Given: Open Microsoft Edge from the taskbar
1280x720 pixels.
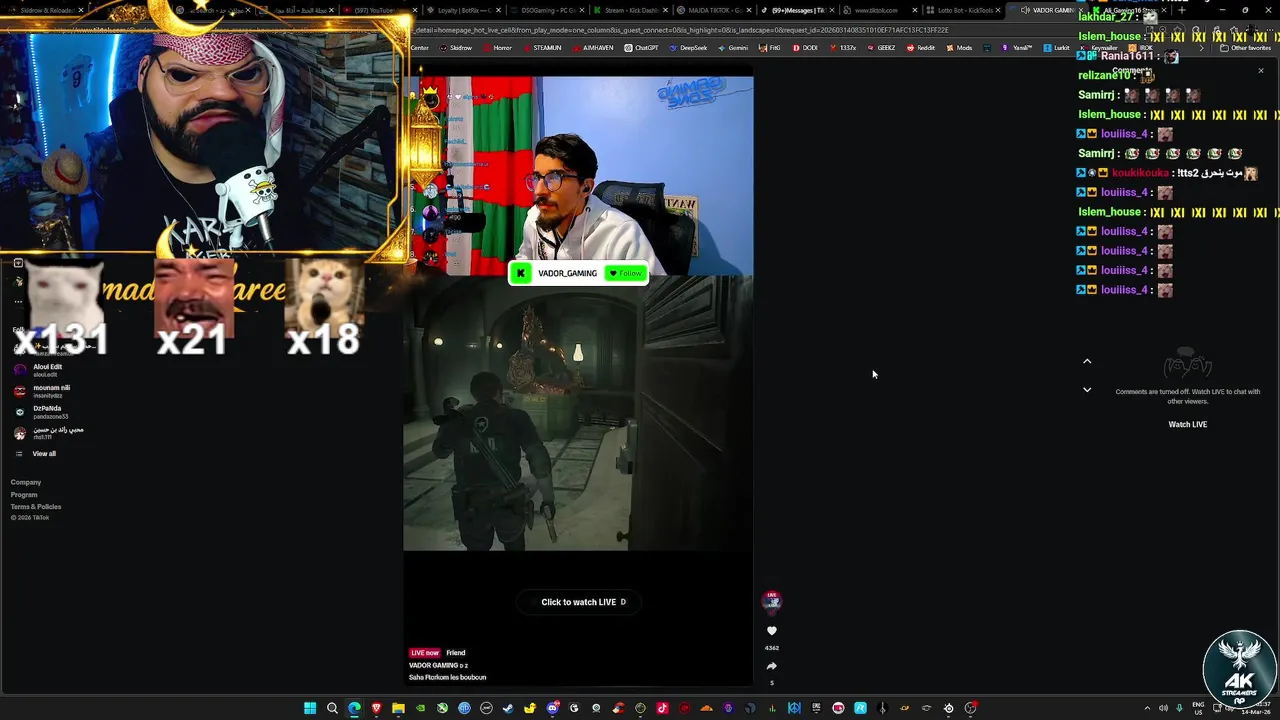Looking at the screenshot, I should tap(354, 708).
